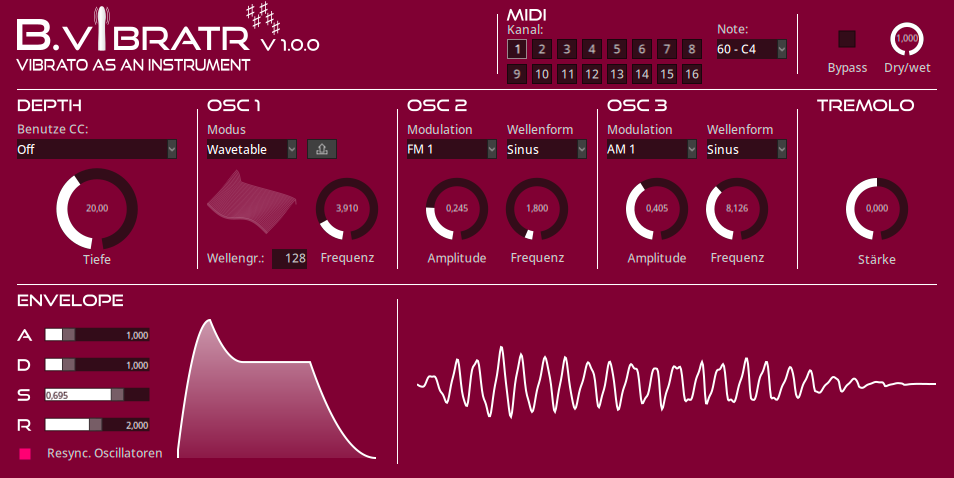Open the MIDI Note dropdown
Image resolution: width=954 pixels, height=478 pixels.
752,49
